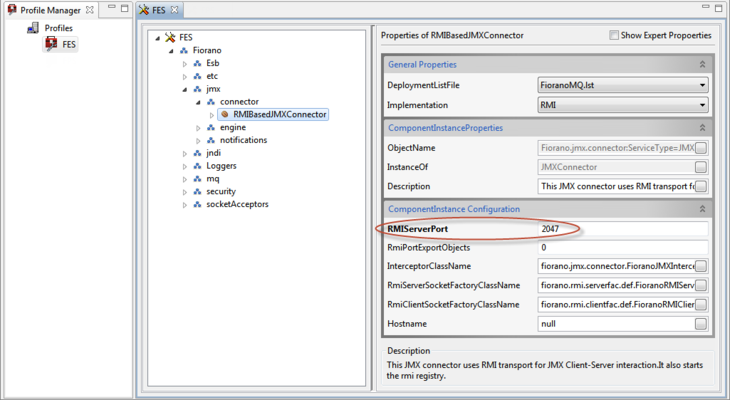Expand the etc tree node
Image resolution: width=730 pixels, height=400 pixels.
tap(185, 76)
